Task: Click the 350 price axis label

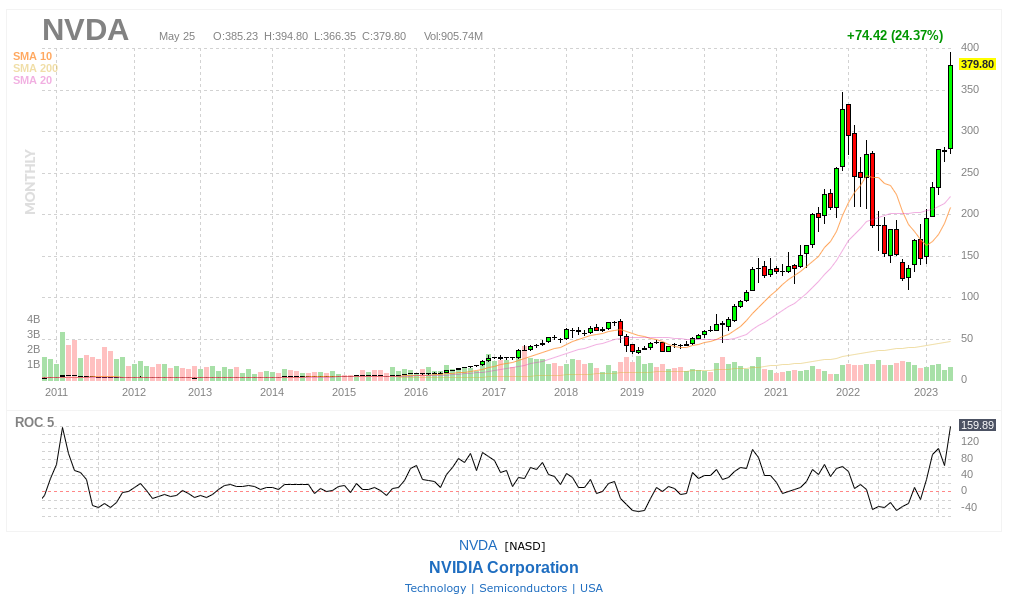Action: click(x=970, y=89)
